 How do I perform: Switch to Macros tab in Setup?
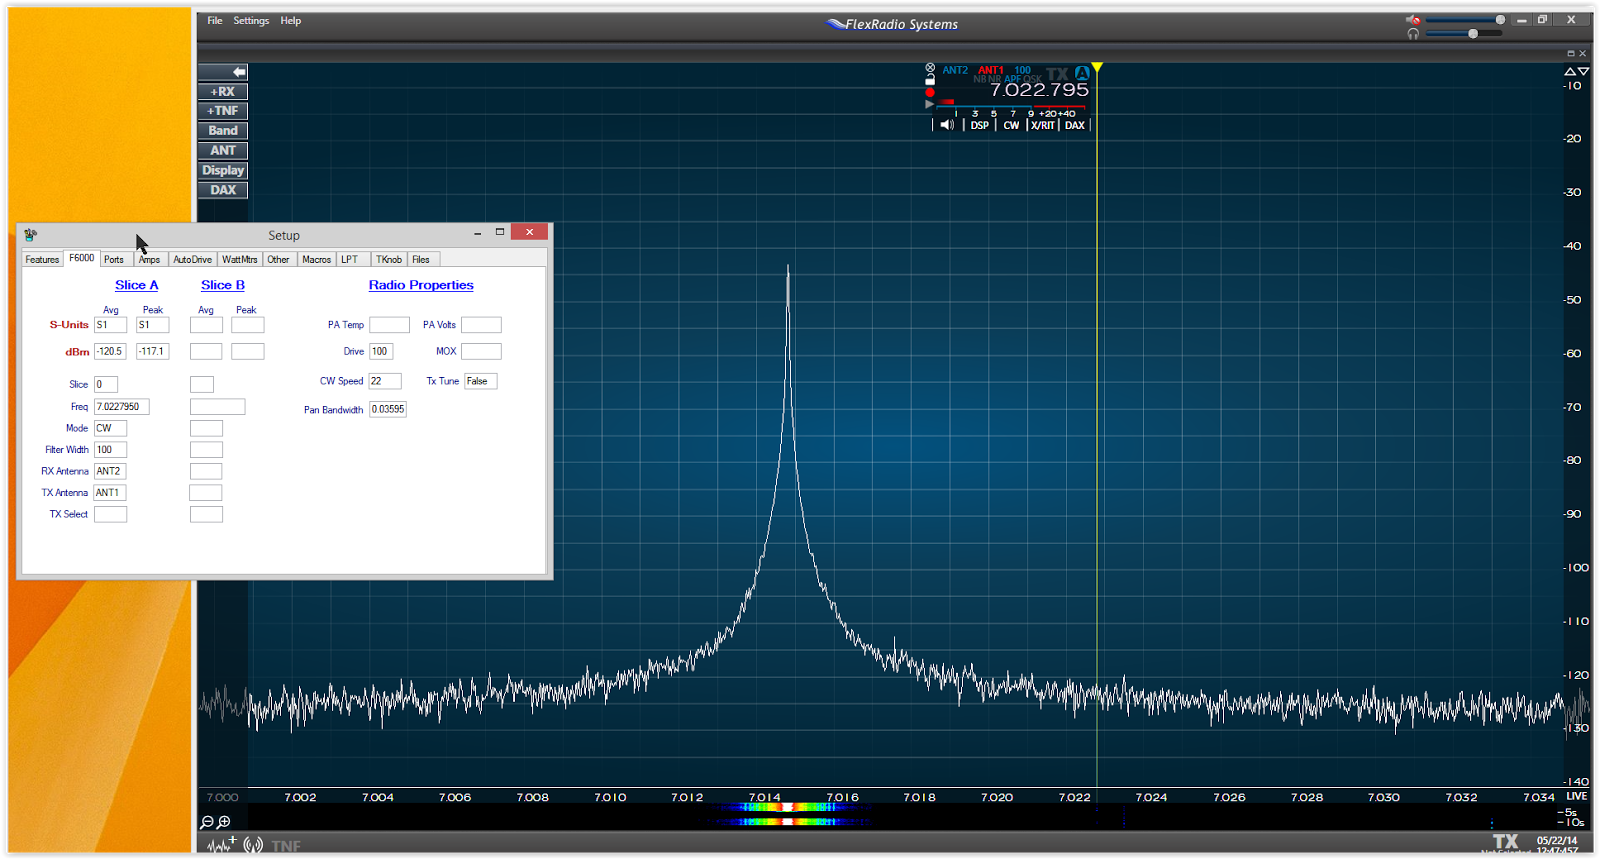[x=317, y=259]
